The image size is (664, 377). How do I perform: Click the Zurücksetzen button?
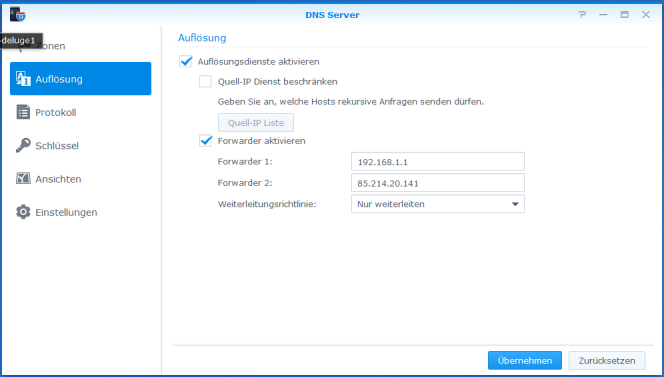607,360
